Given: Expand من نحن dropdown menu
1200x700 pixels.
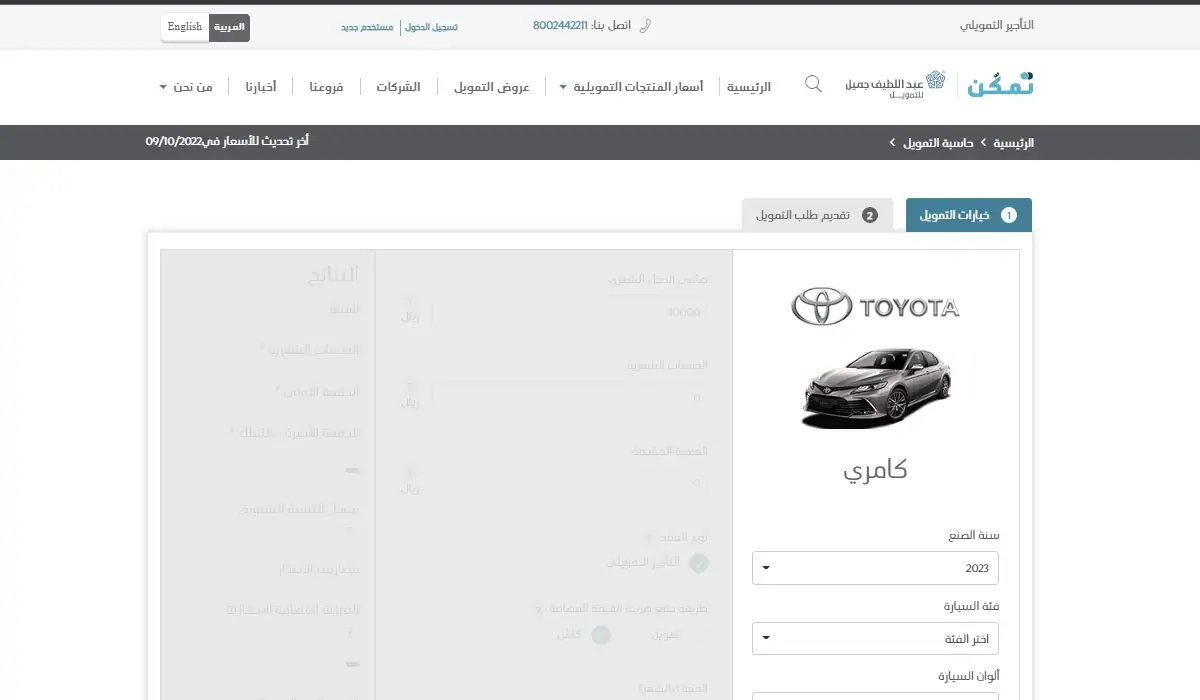Looking at the screenshot, I should click(186, 87).
